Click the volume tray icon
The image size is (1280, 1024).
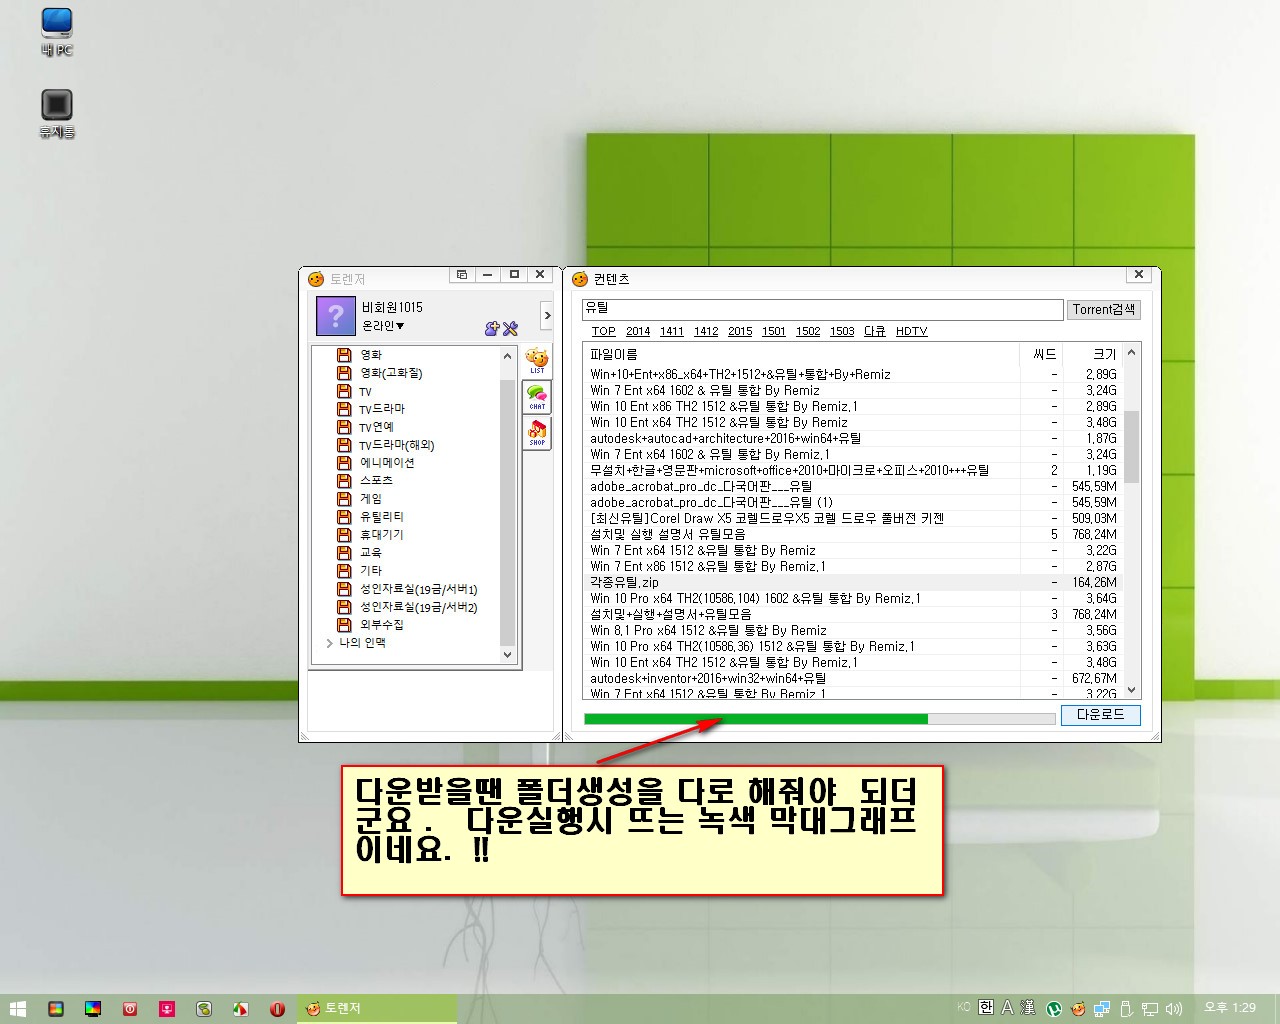(x=1174, y=1008)
